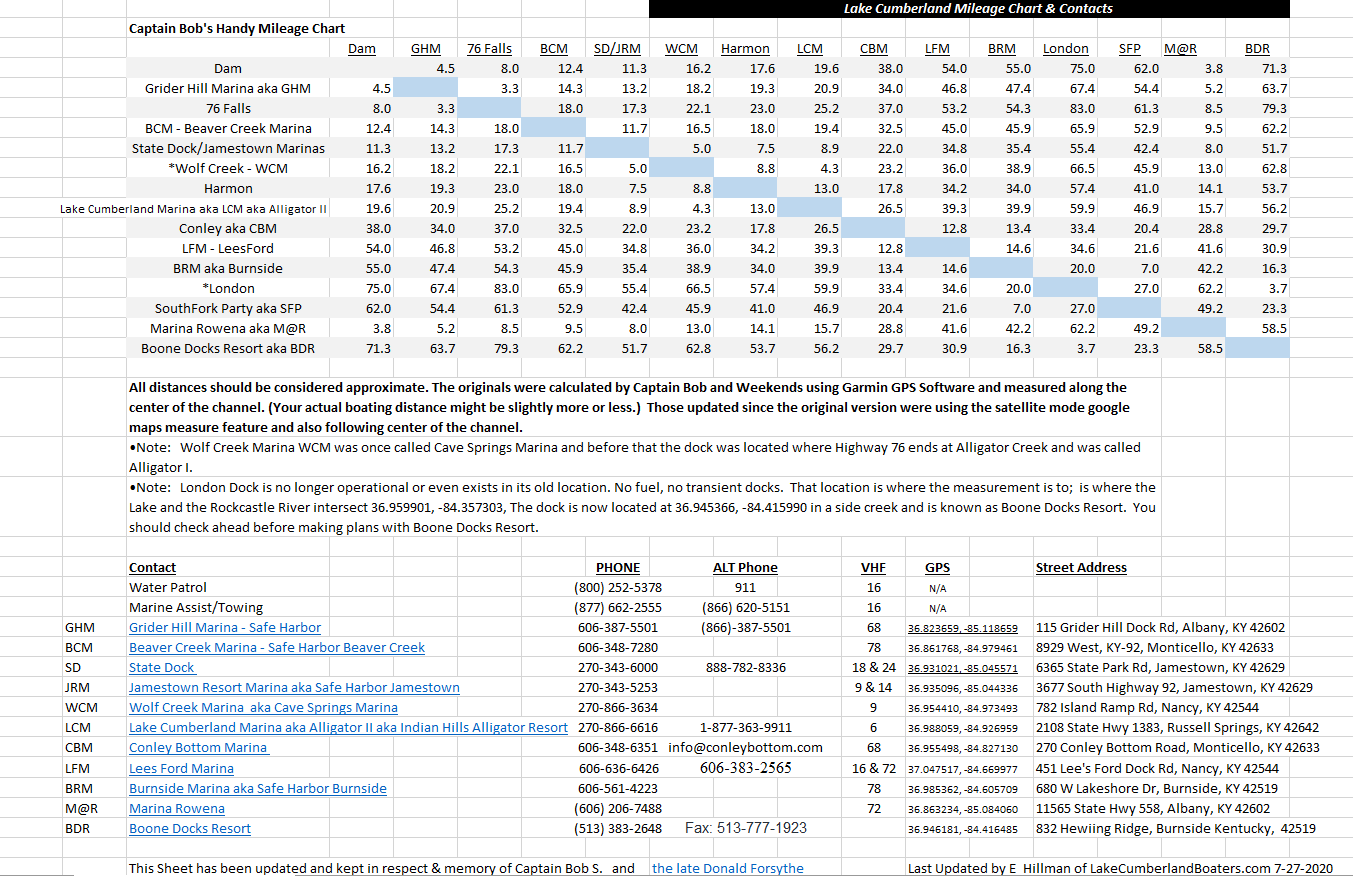Select row label Marina Rowena aka M@R

228,329
